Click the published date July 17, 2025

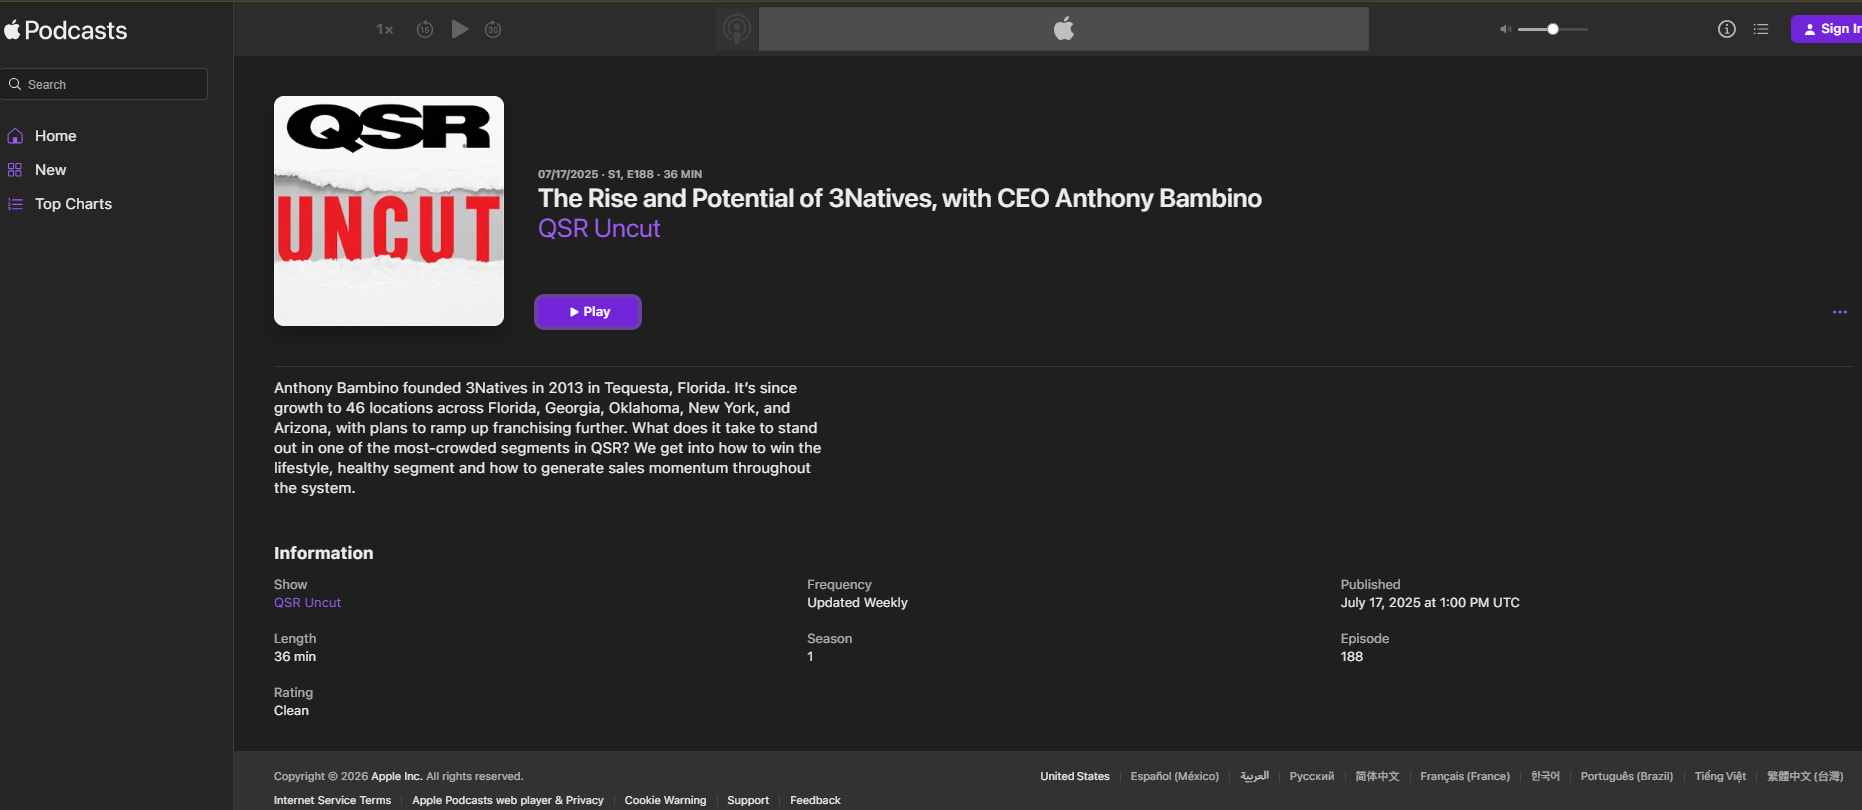tap(1430, 602)
